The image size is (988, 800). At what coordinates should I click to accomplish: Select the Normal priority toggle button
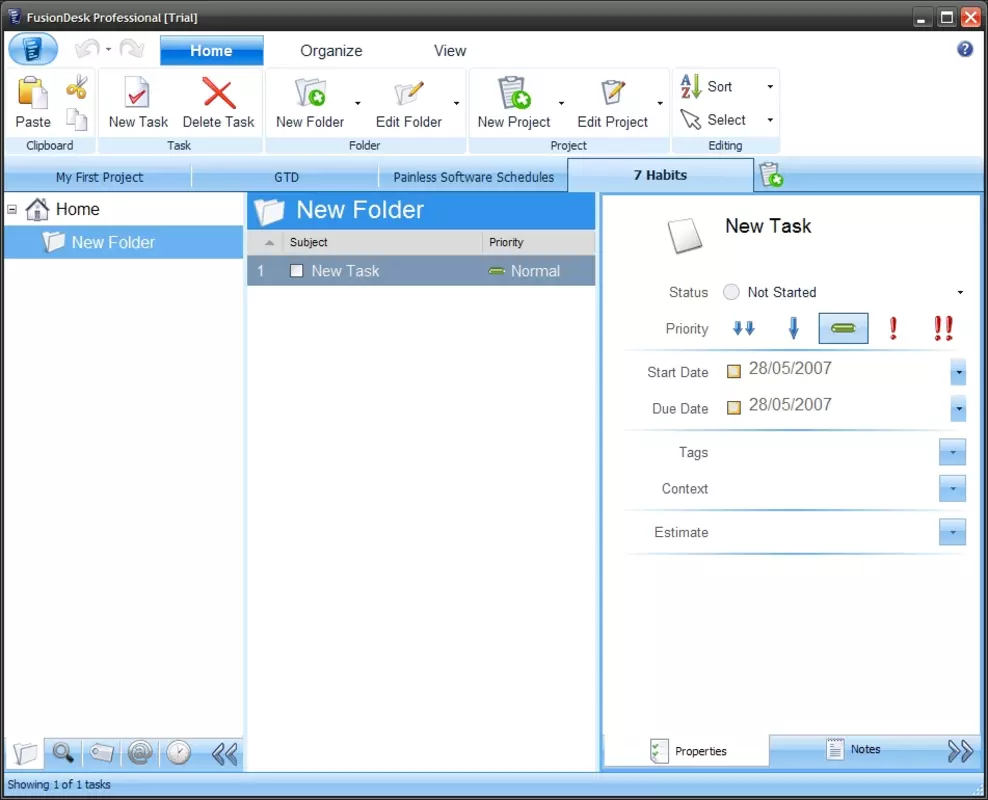[843, 328]
